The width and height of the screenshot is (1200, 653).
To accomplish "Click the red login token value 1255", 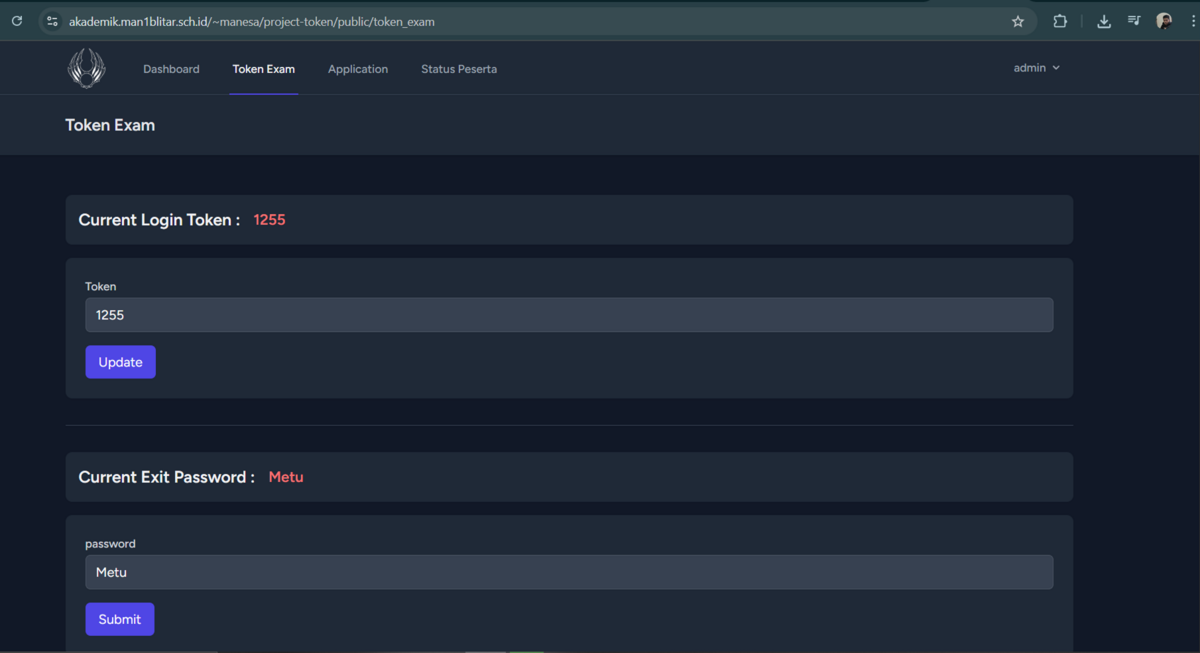I will coord(269,220).
